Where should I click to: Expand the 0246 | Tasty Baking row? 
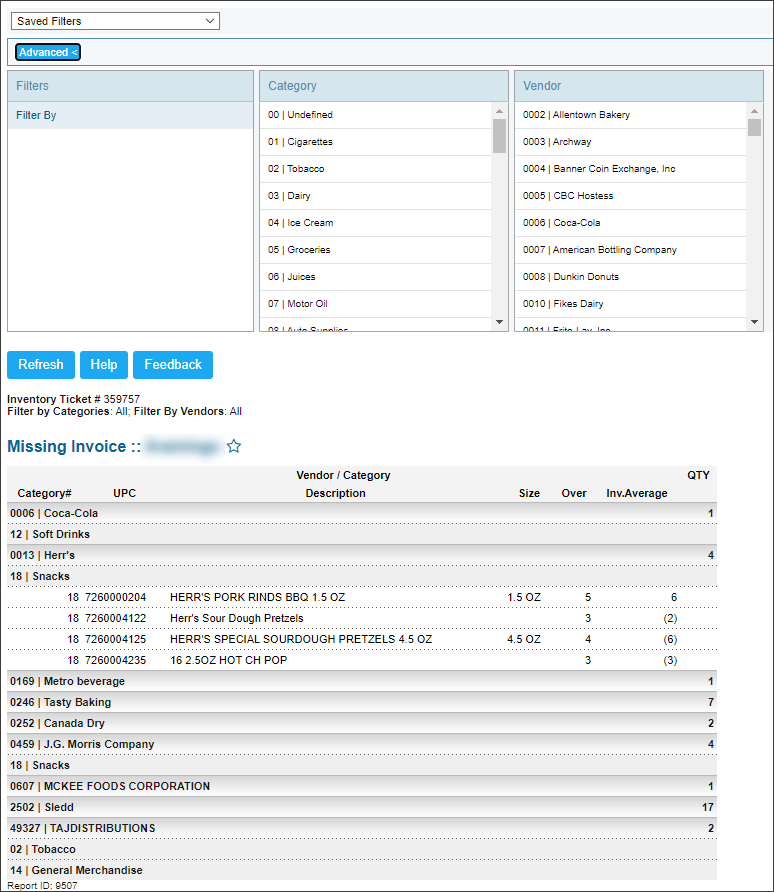[x=362, y=703]
